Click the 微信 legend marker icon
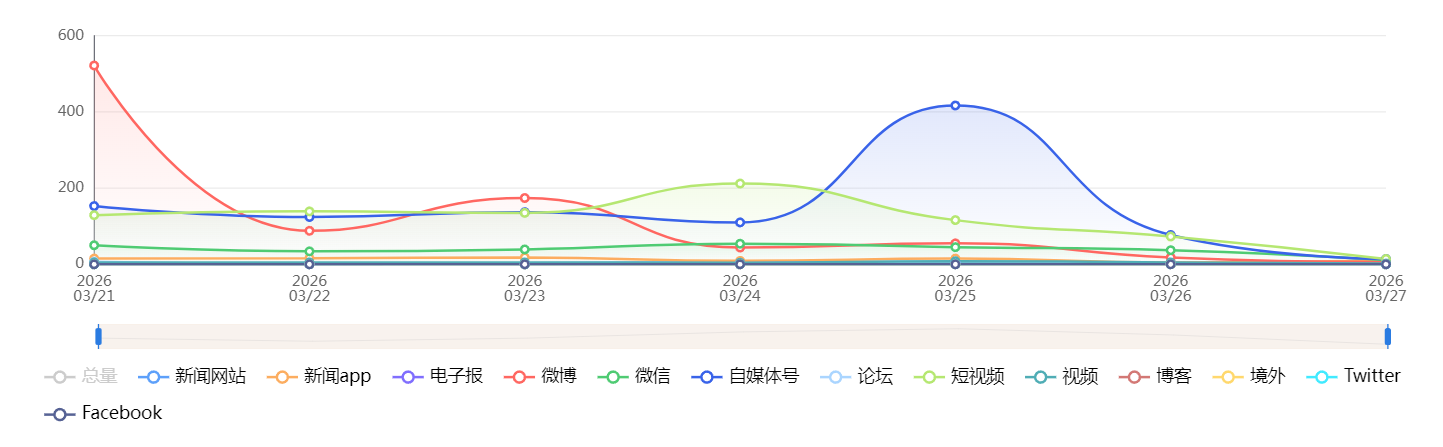 click(610, 377)
